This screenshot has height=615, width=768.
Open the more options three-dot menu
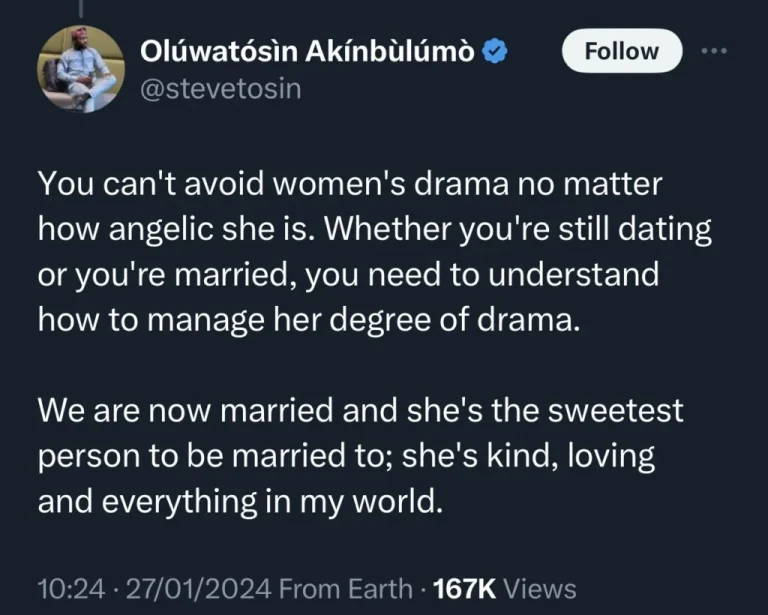pos(713,52)
